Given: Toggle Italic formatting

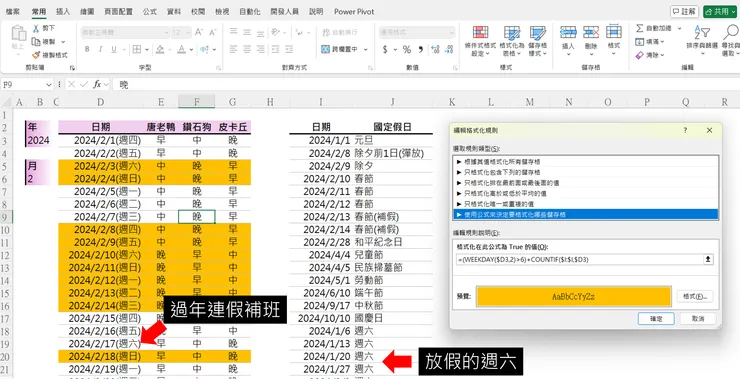Looking at the screenshot, I should point(101,49).
